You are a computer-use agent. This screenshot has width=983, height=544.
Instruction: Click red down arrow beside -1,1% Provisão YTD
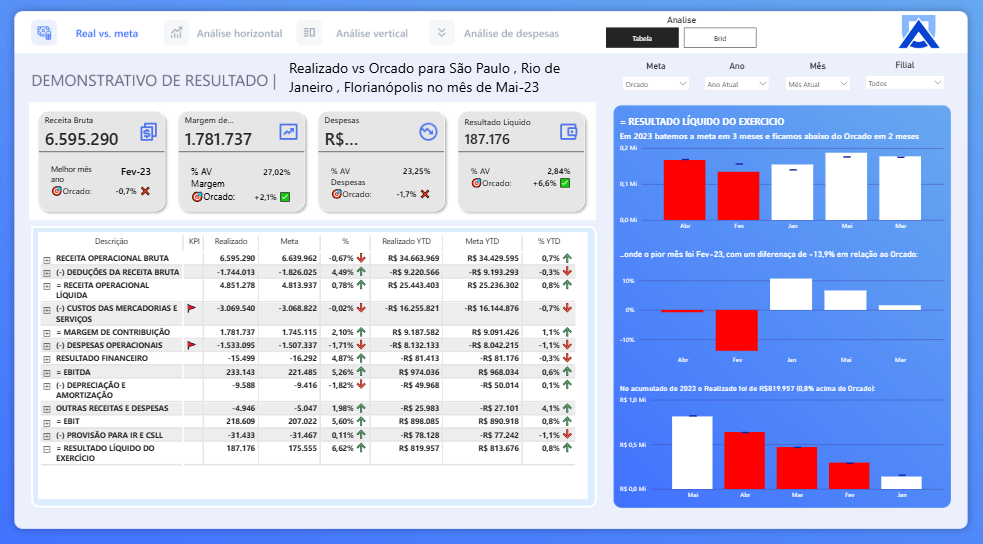567,434
